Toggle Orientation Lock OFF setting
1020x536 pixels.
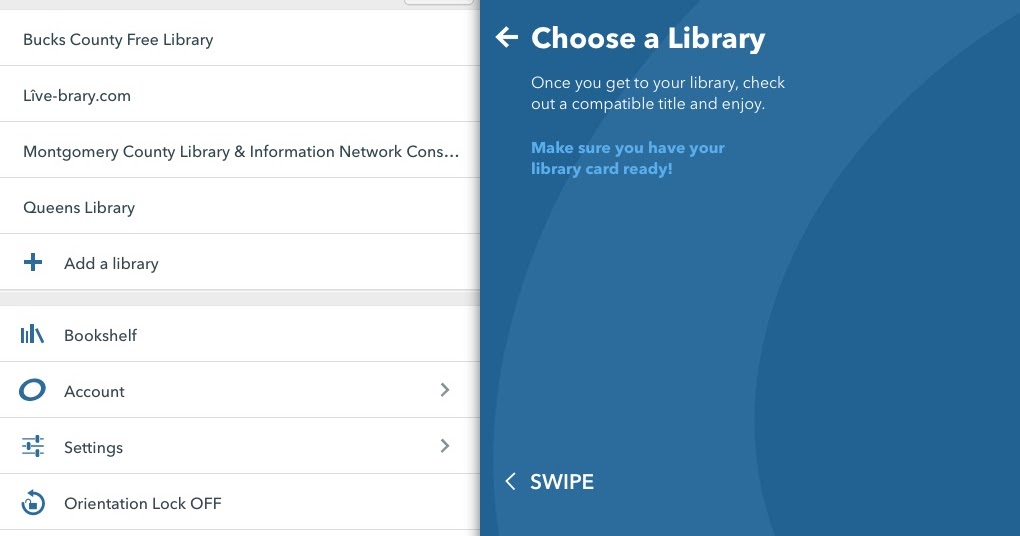point(142,504)
